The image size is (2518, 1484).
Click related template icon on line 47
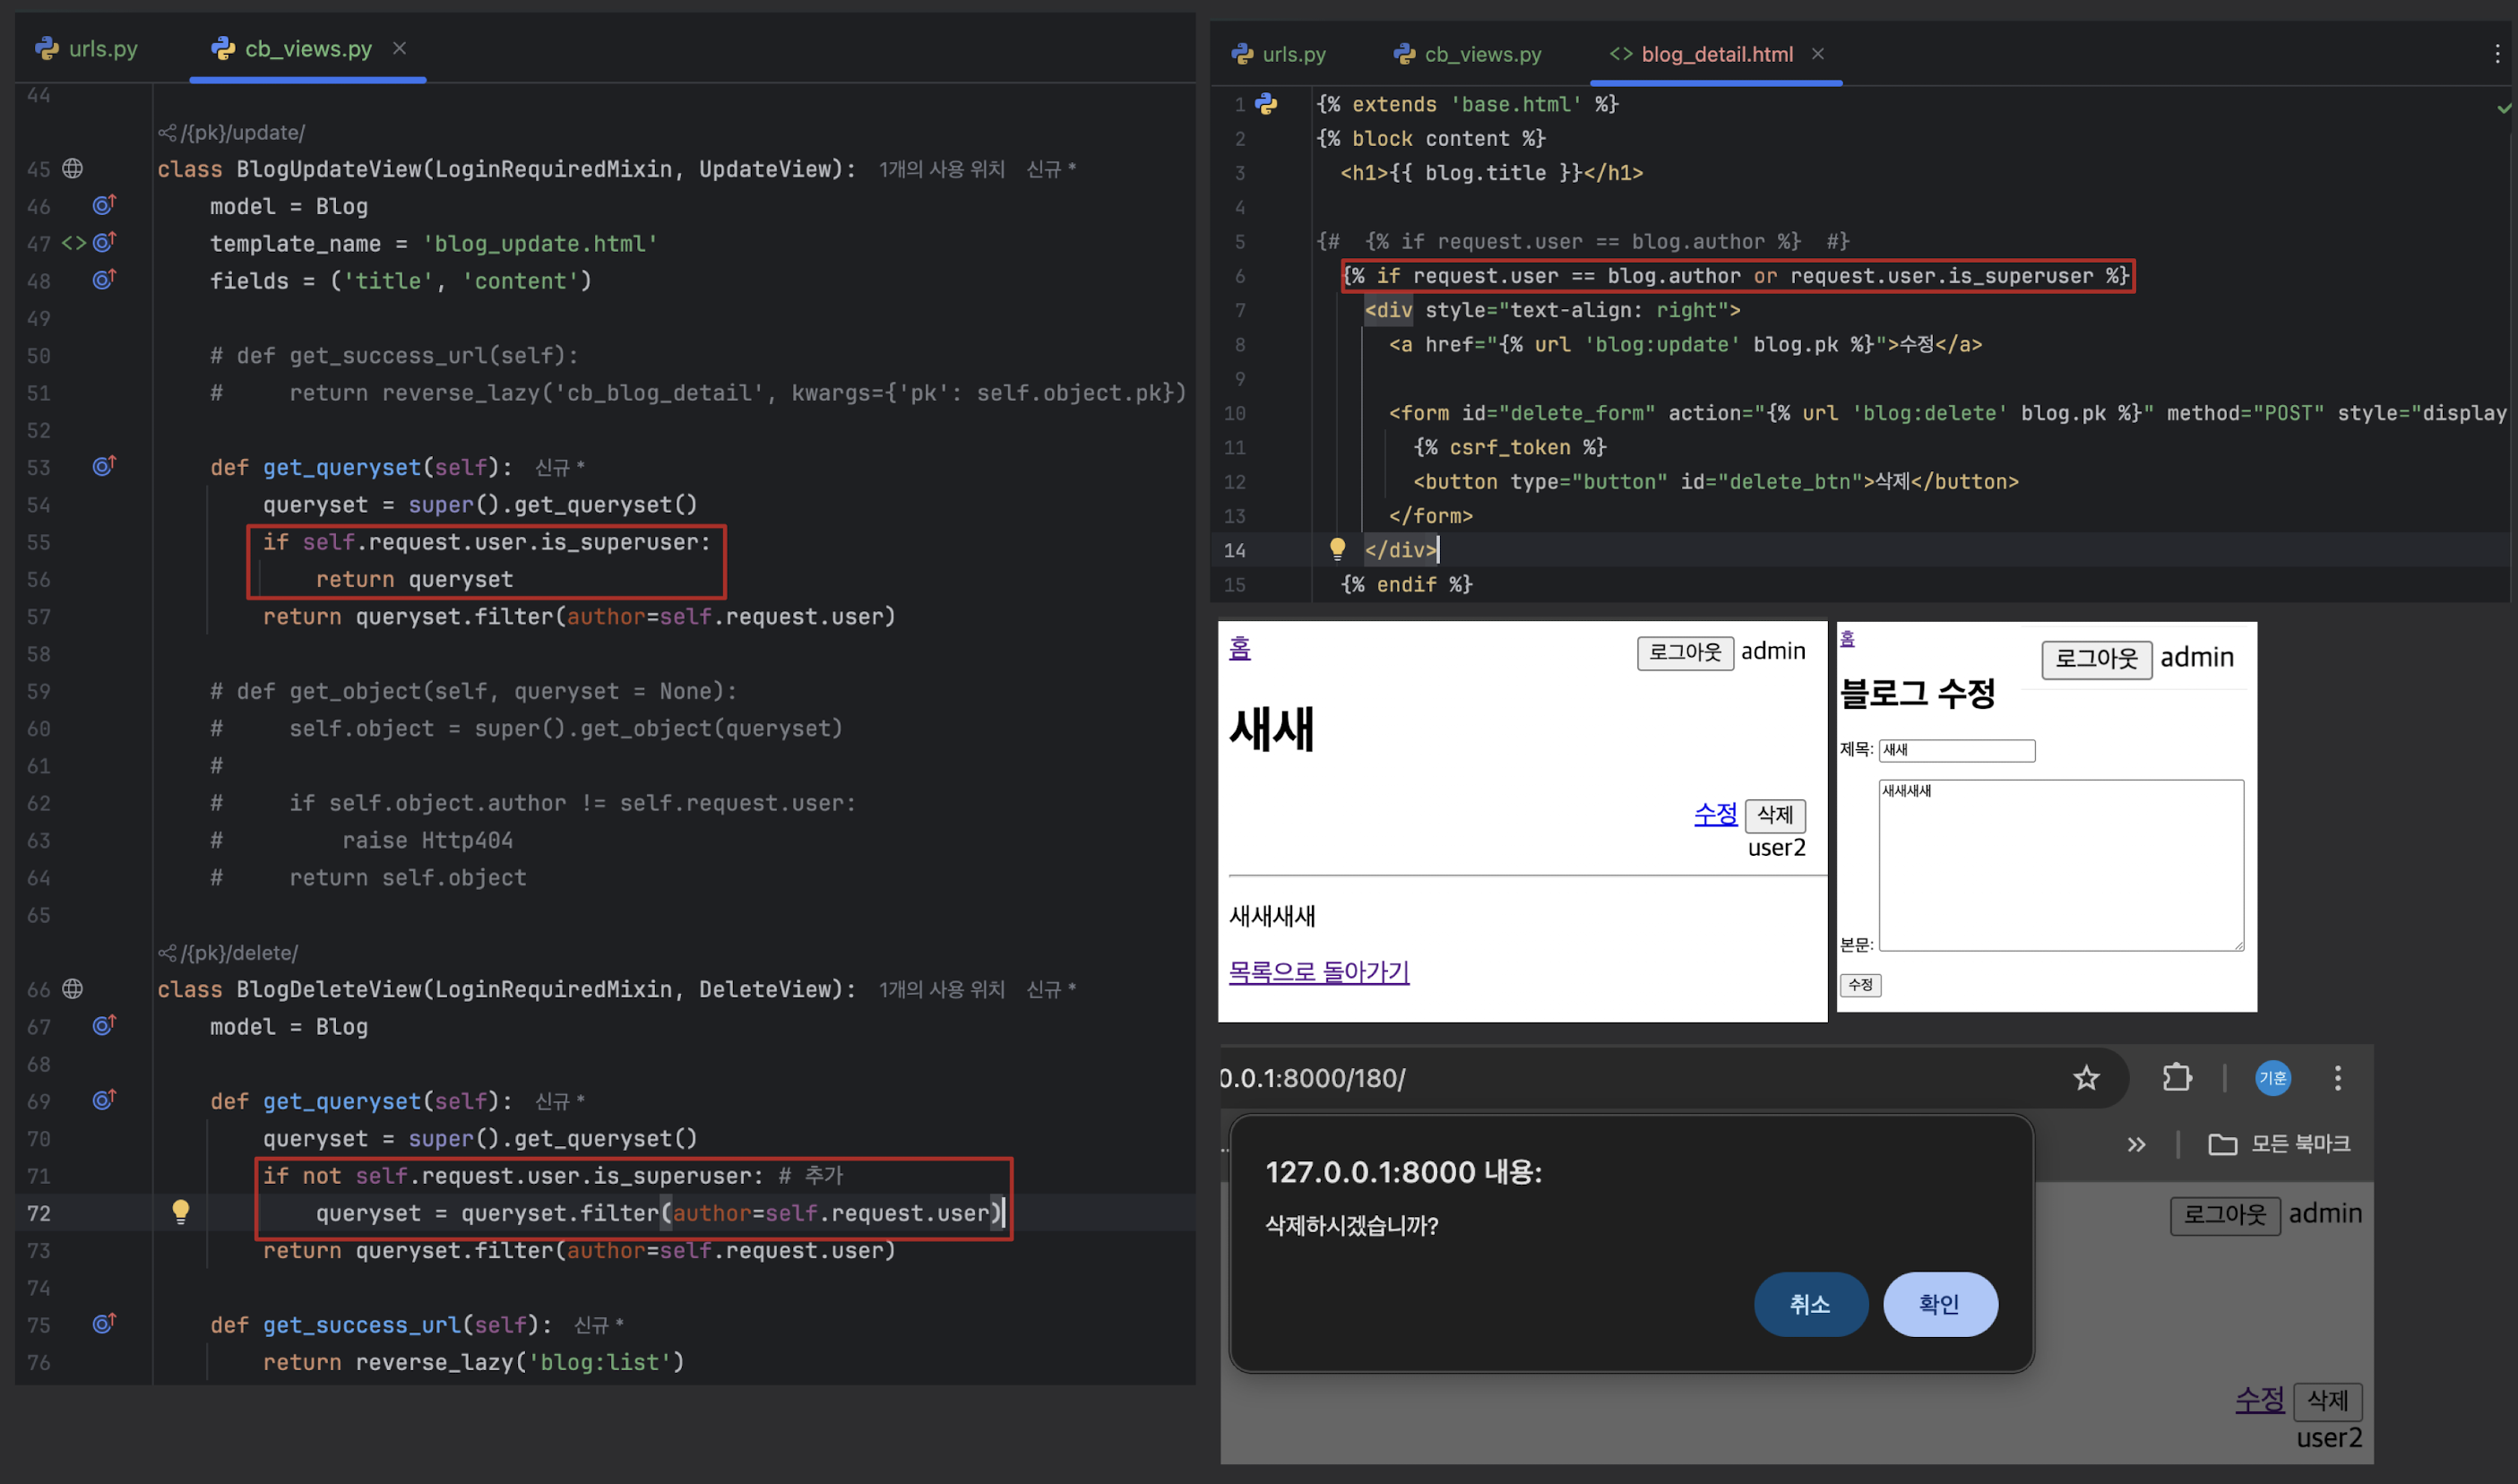point(74,243)
